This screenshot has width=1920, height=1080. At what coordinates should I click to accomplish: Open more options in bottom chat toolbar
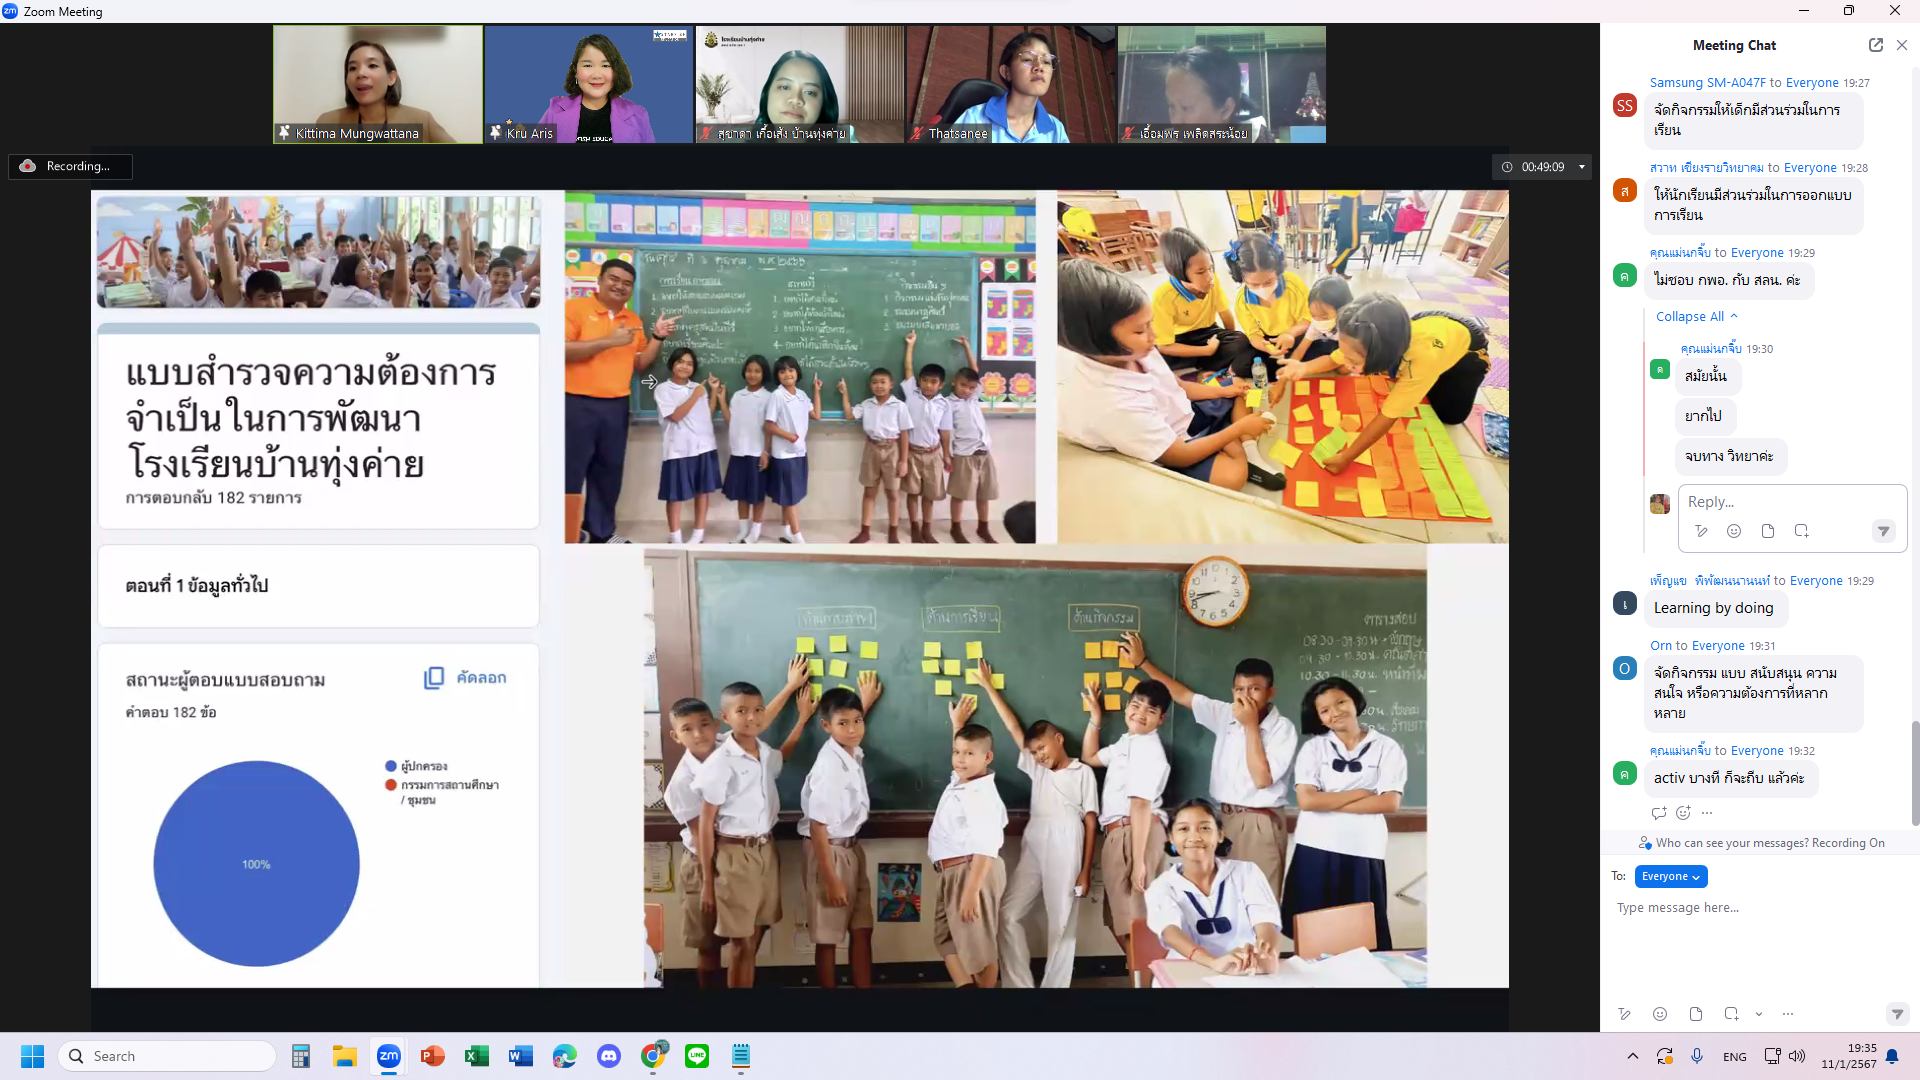[1788, 1014]
